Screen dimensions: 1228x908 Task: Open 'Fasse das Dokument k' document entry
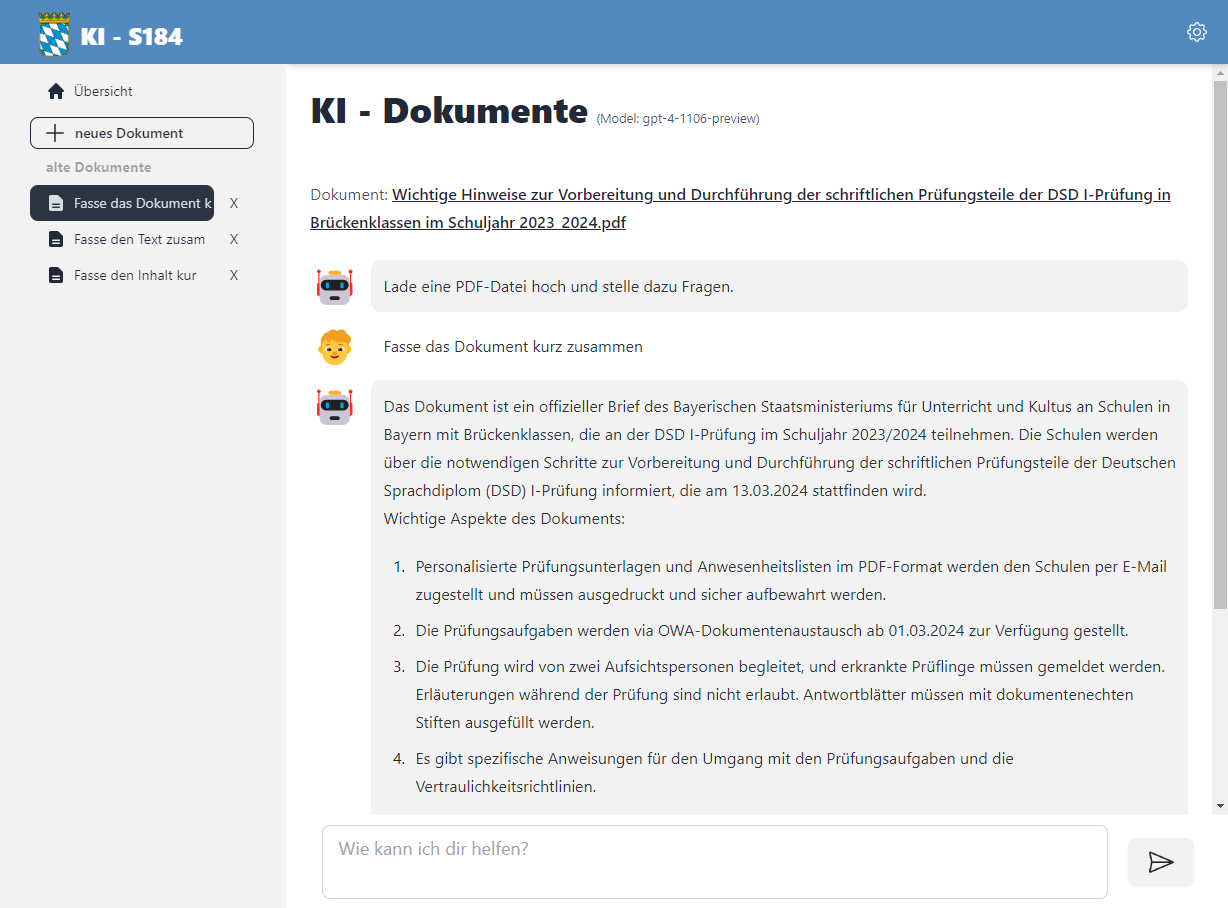coord(122,203)
